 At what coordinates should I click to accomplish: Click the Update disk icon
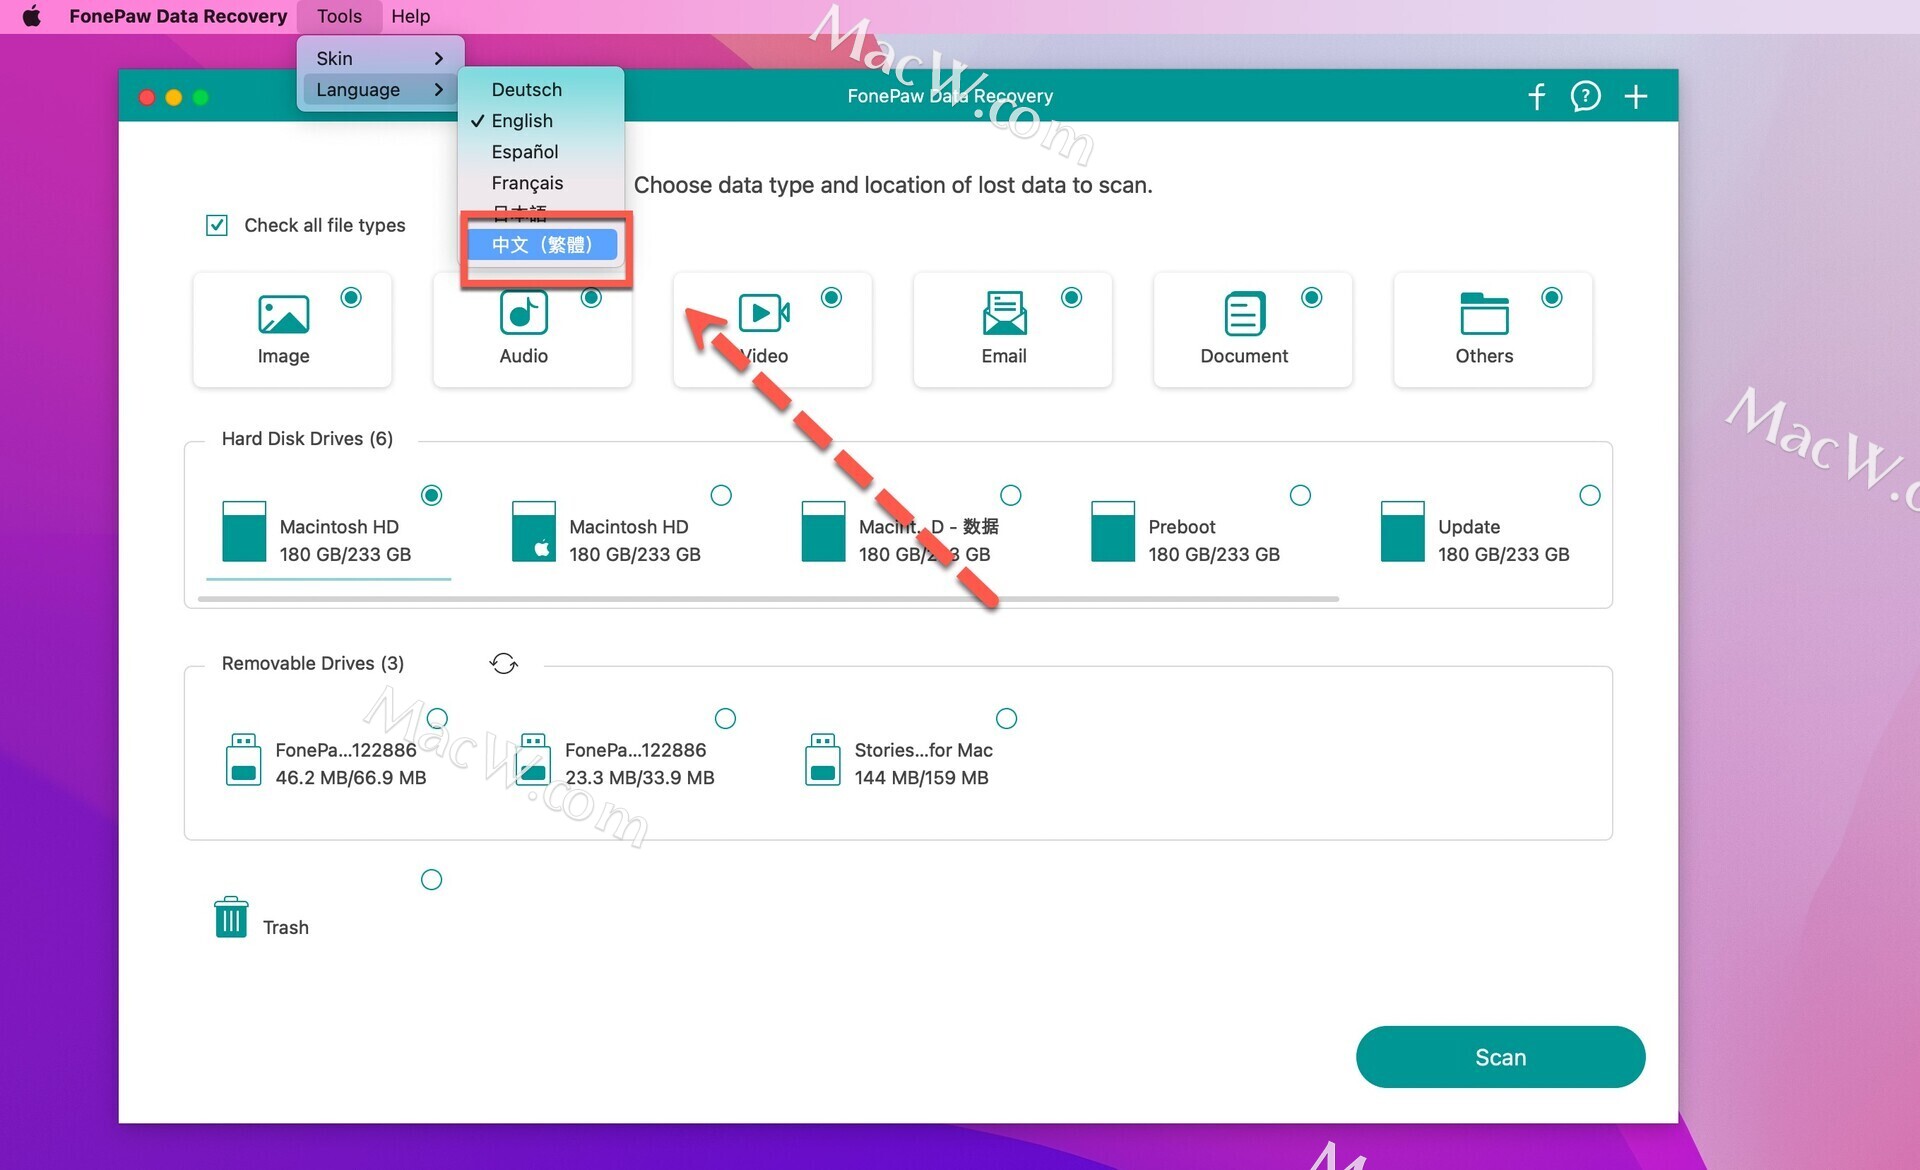(1402, 531)
